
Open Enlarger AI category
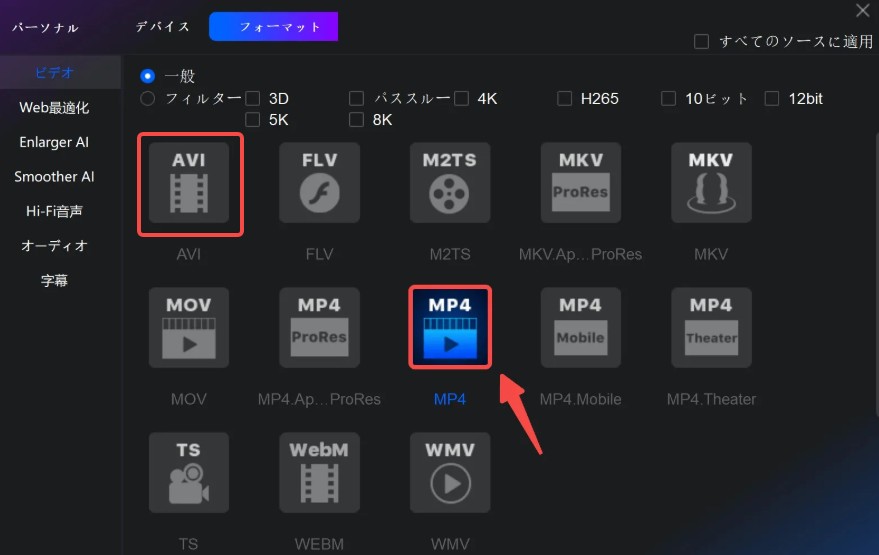[54, 142]
